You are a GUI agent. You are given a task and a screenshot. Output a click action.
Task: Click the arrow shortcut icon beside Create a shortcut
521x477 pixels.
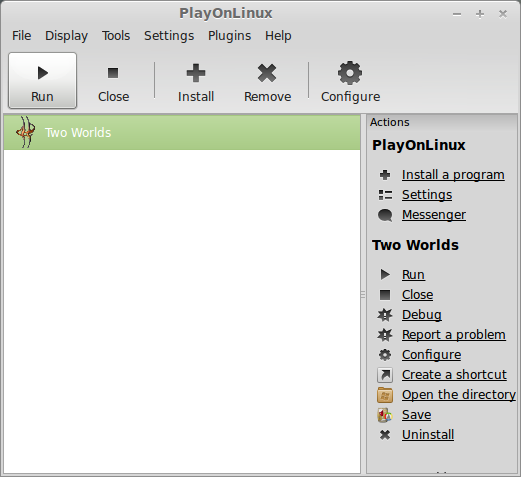pyautogui.click(x=385, y=375)
